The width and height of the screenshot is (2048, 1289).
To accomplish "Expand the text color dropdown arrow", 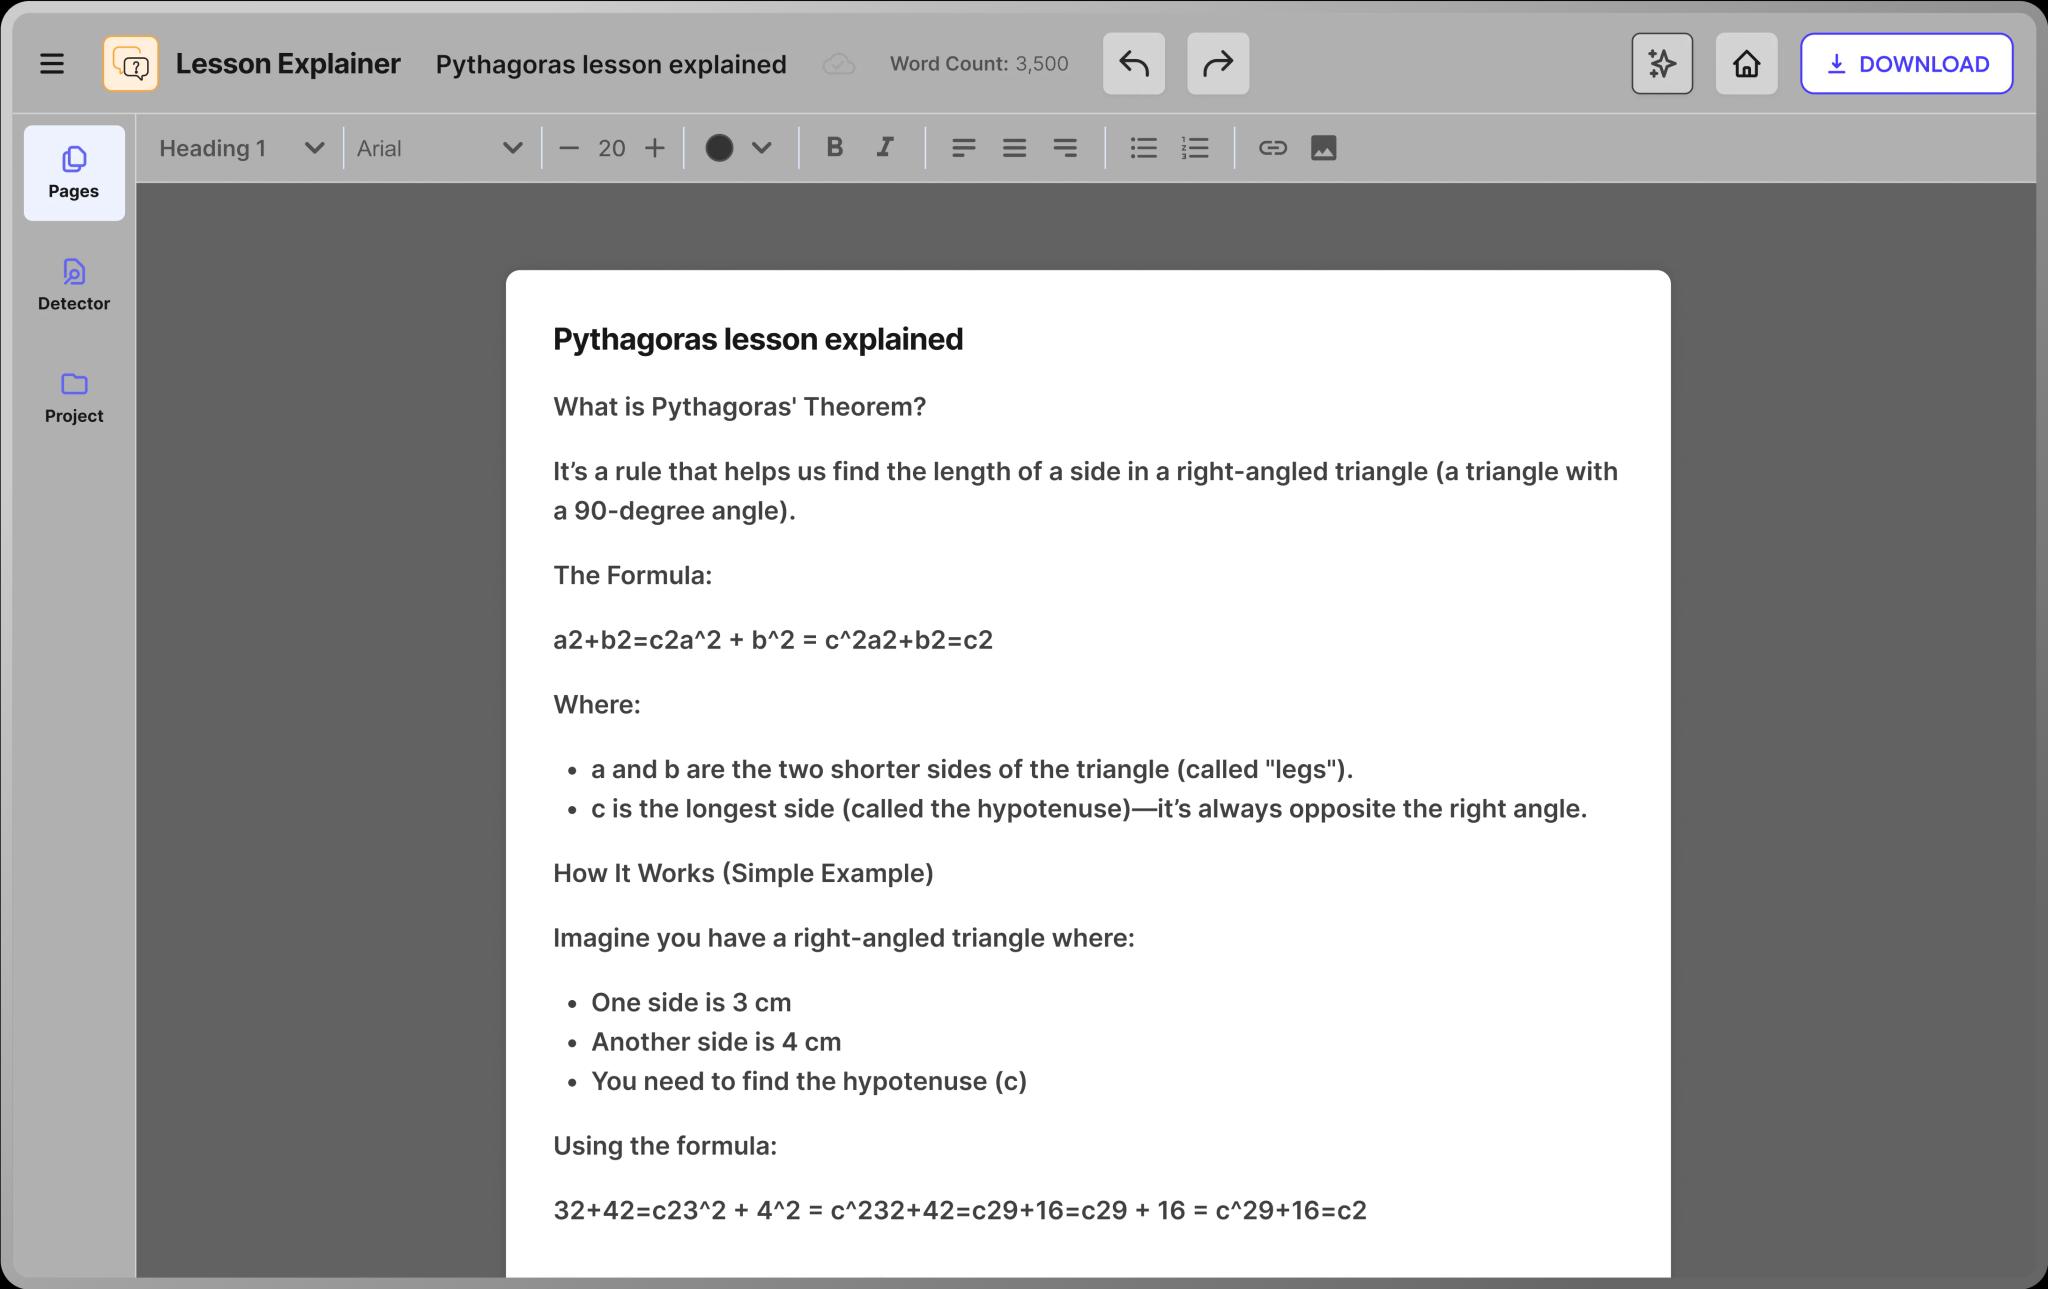I will (x=762, y=148).
